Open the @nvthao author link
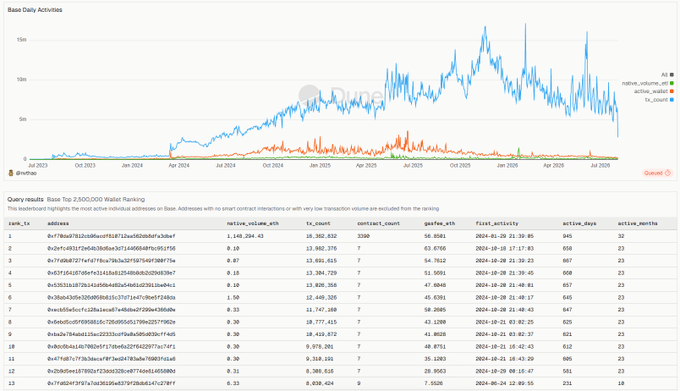The height and width of the screenshot is (391, 680). coord(26,173)
